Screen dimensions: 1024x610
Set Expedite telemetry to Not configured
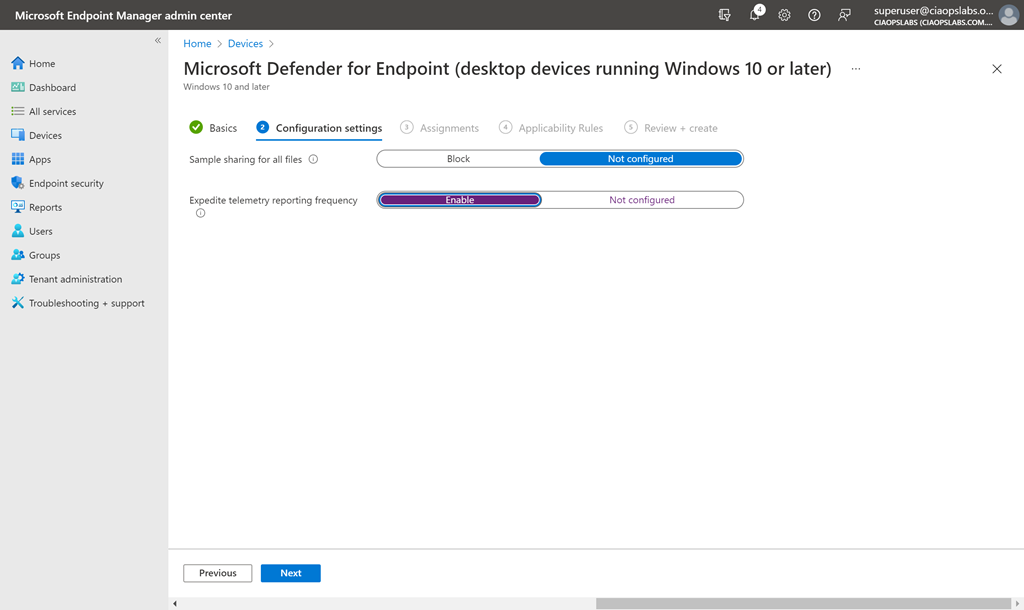641,200
